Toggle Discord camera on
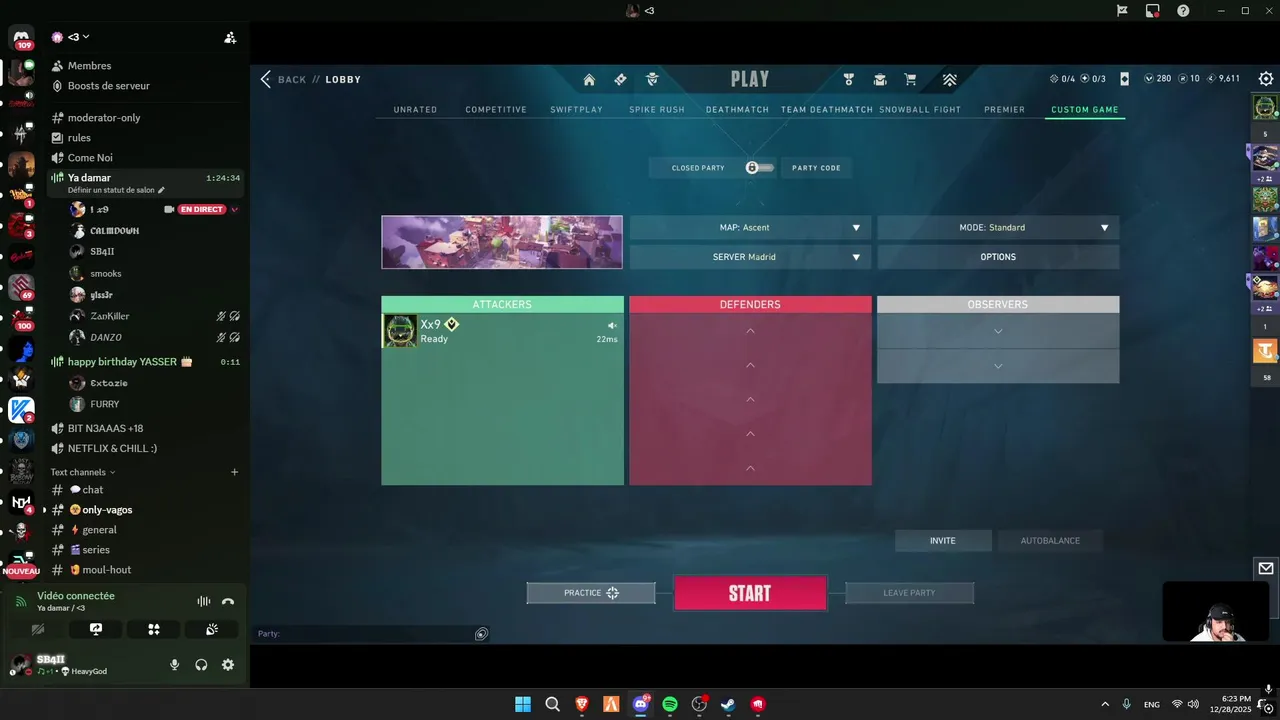Image resolution: width=1280 pixels, height=720 pixels. [x=38, y=629]
